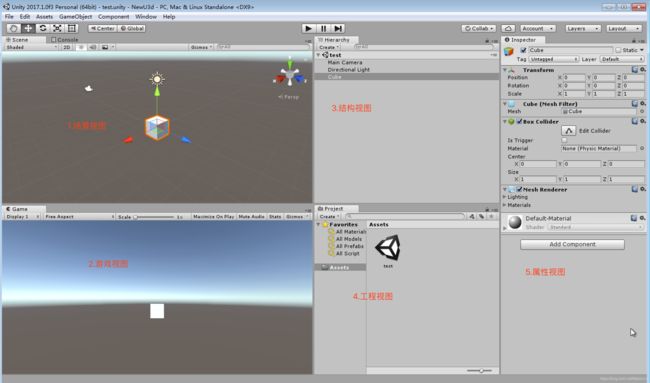Select the Rotate tool
The image size is (650, 383).
click(42, 28)
